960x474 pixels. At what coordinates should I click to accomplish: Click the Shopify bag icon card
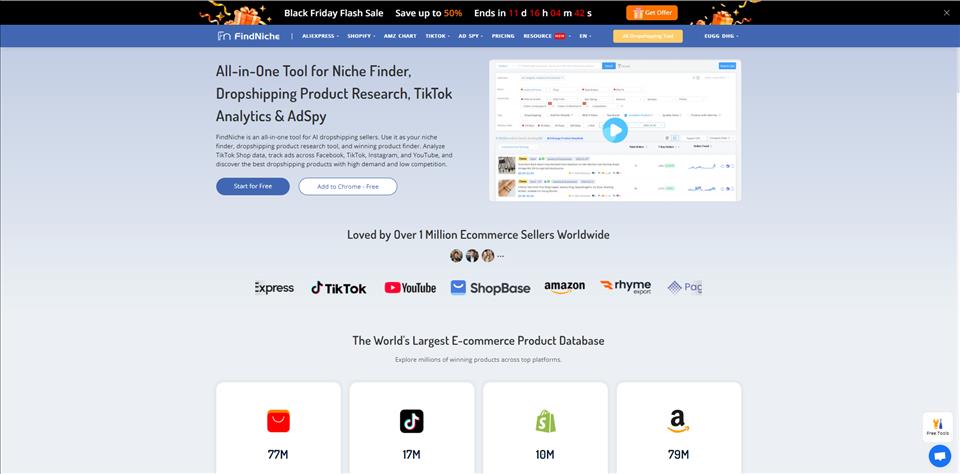[x=545, y=428]
